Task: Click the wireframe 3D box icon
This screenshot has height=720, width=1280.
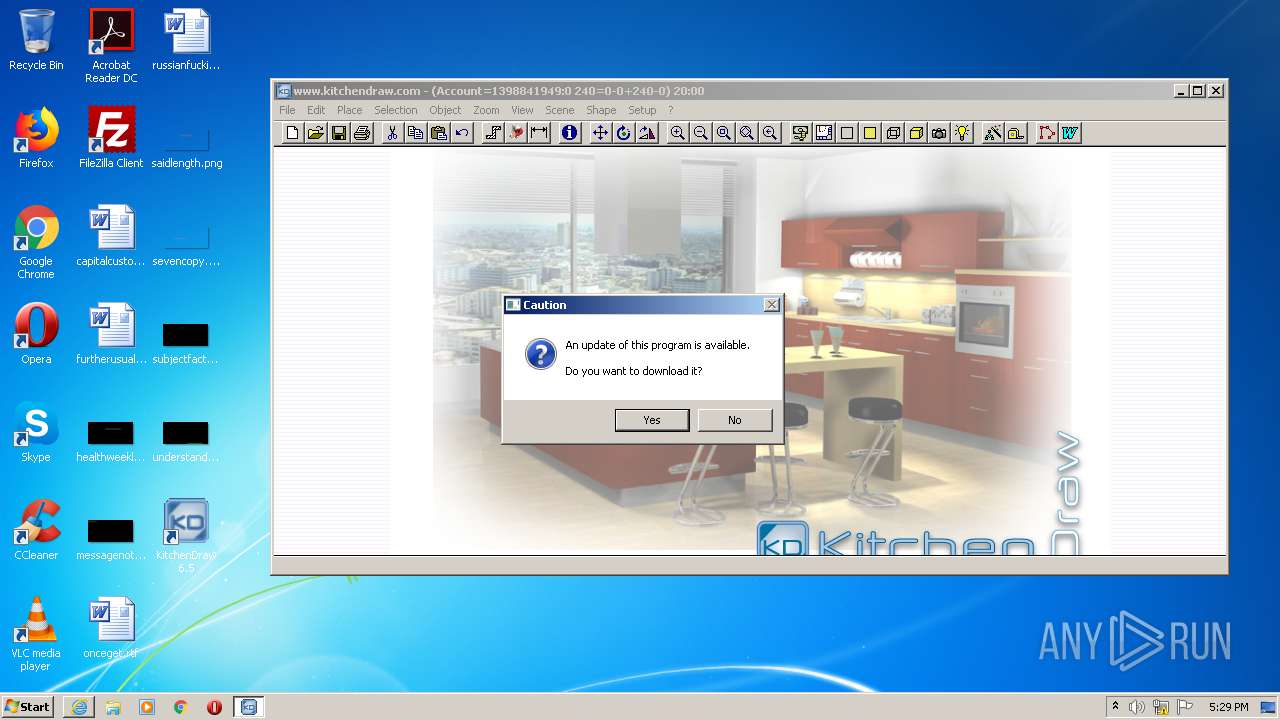Action: click(893, 133)
